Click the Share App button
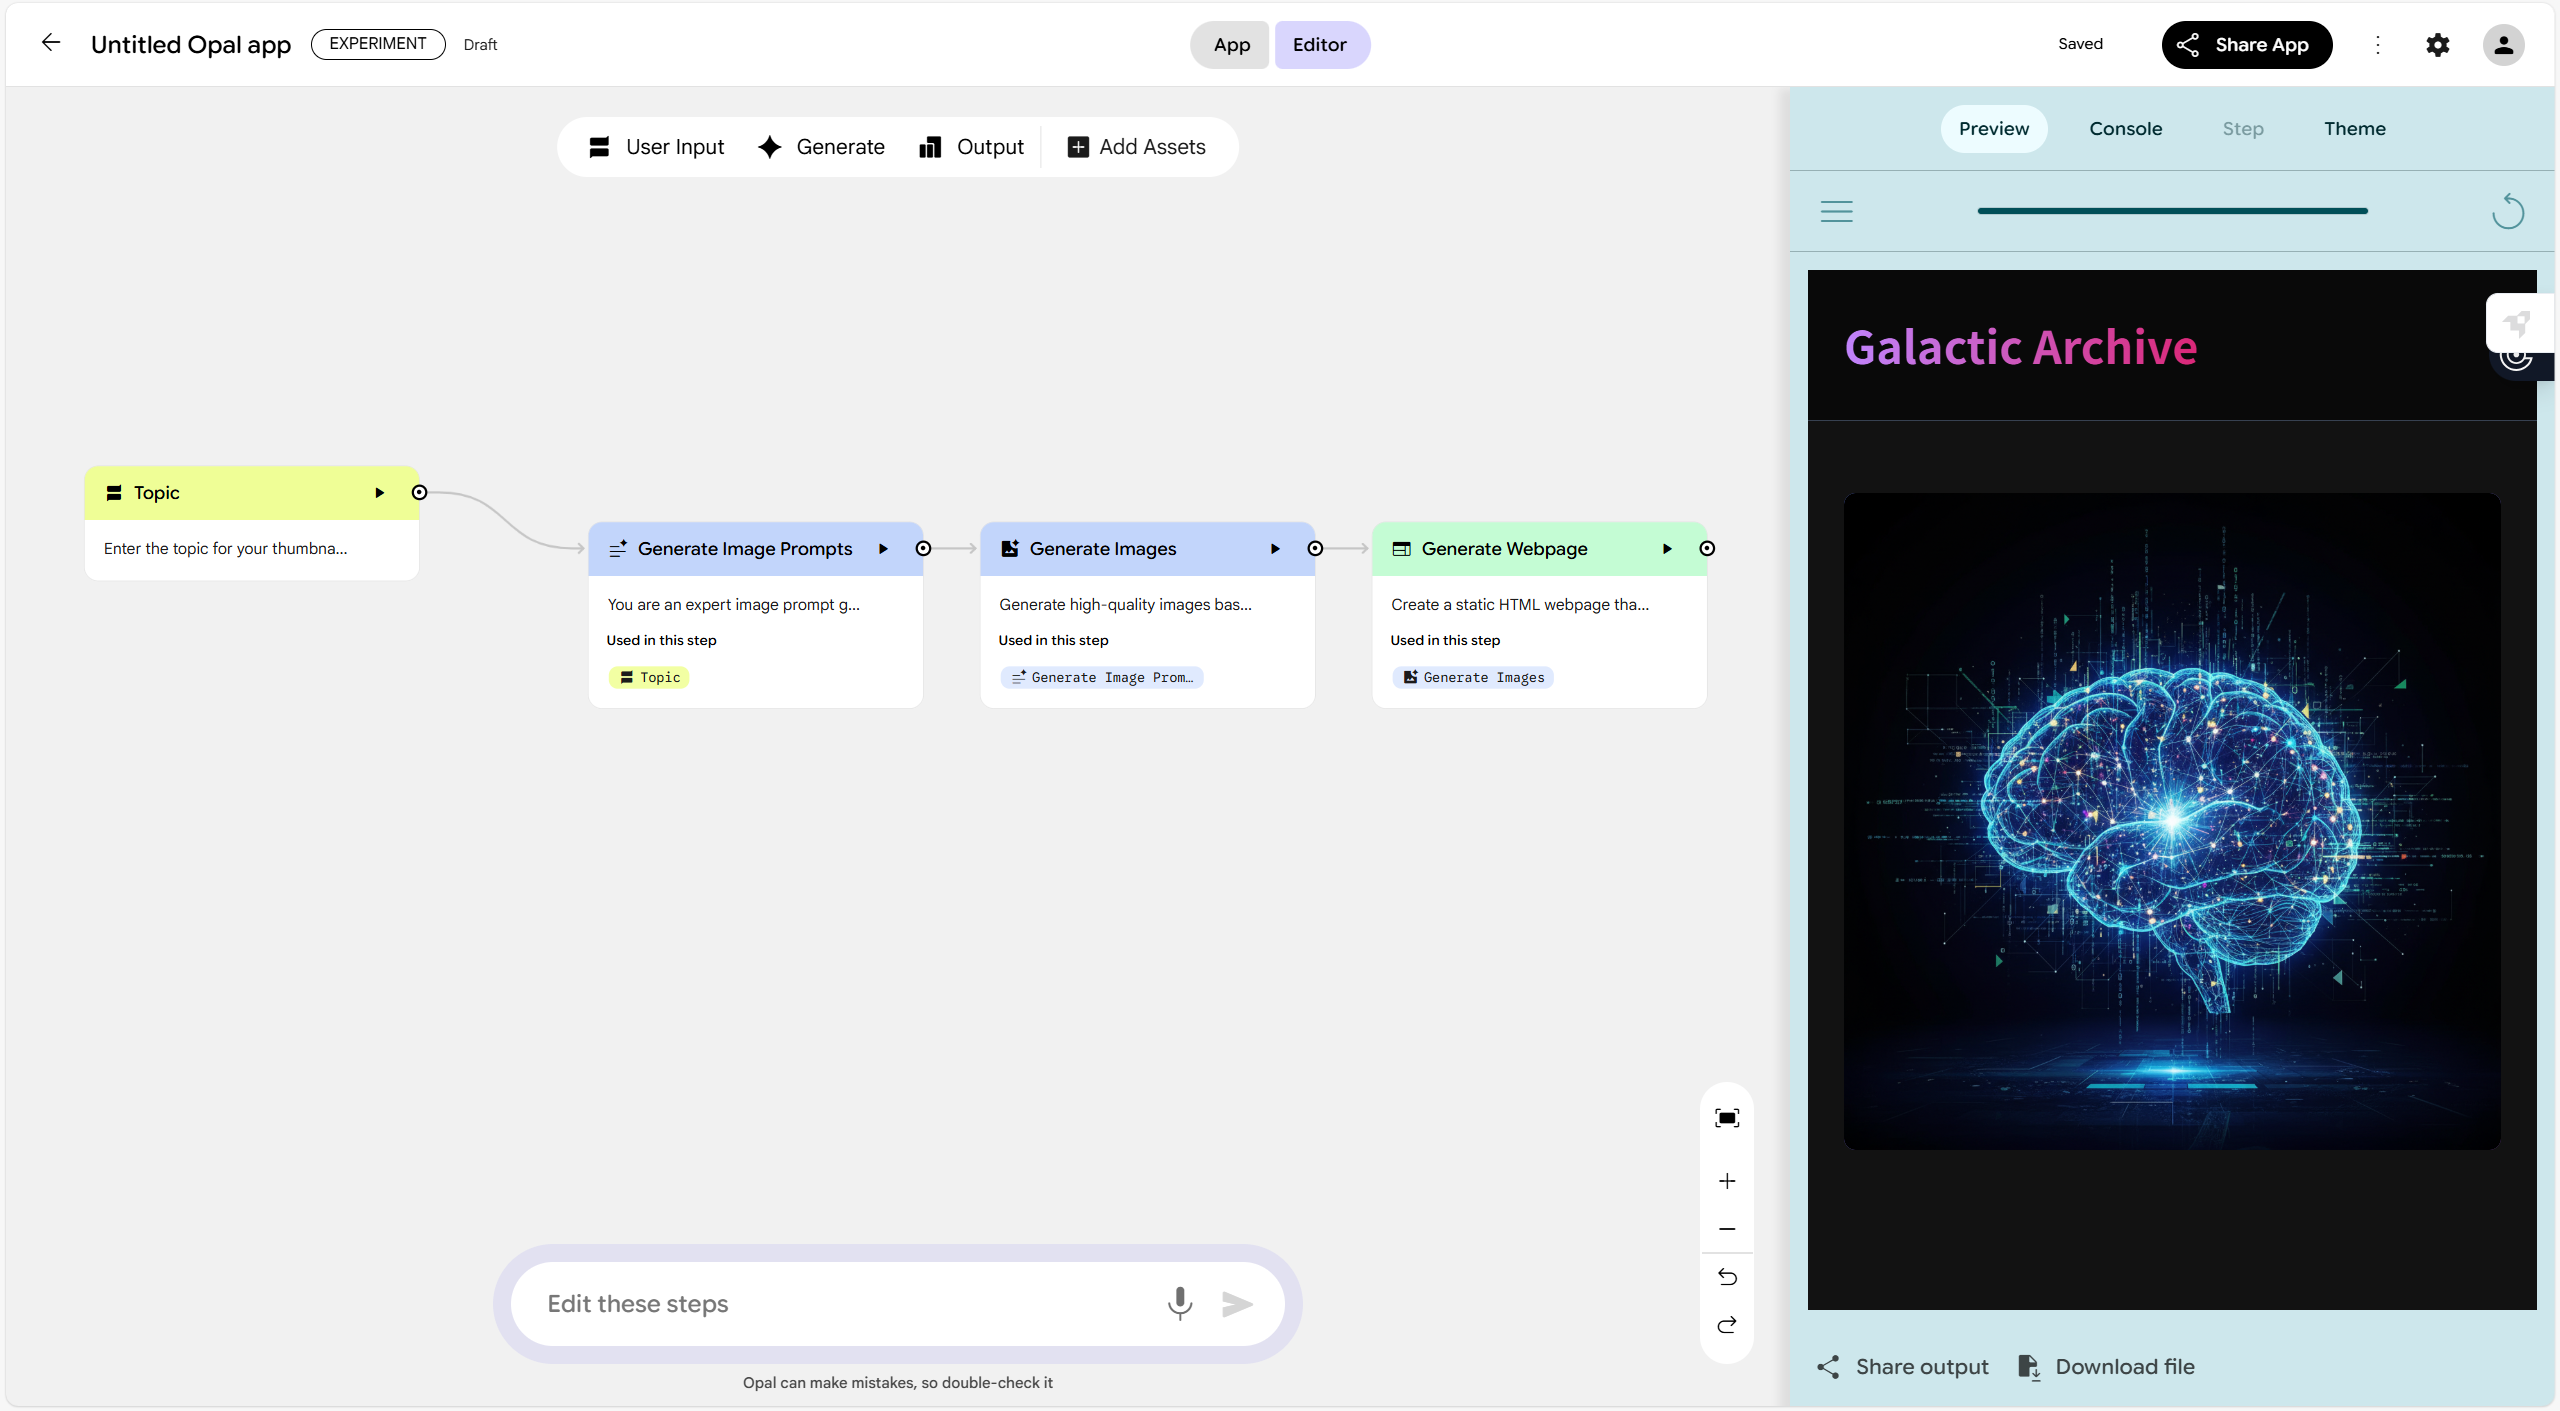The height and width of the screenshot is (1411, 2560). coord(2246,45)
